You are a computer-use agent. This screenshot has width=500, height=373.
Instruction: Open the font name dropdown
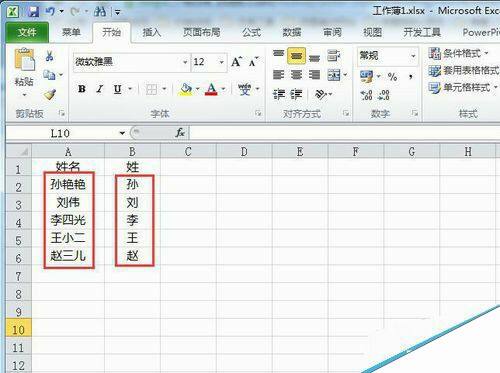pos(185,62)
